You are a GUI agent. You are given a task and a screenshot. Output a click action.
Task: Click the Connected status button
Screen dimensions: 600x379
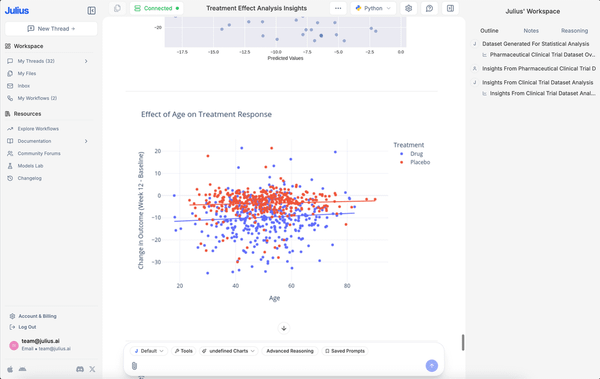(x=157, y=8)
